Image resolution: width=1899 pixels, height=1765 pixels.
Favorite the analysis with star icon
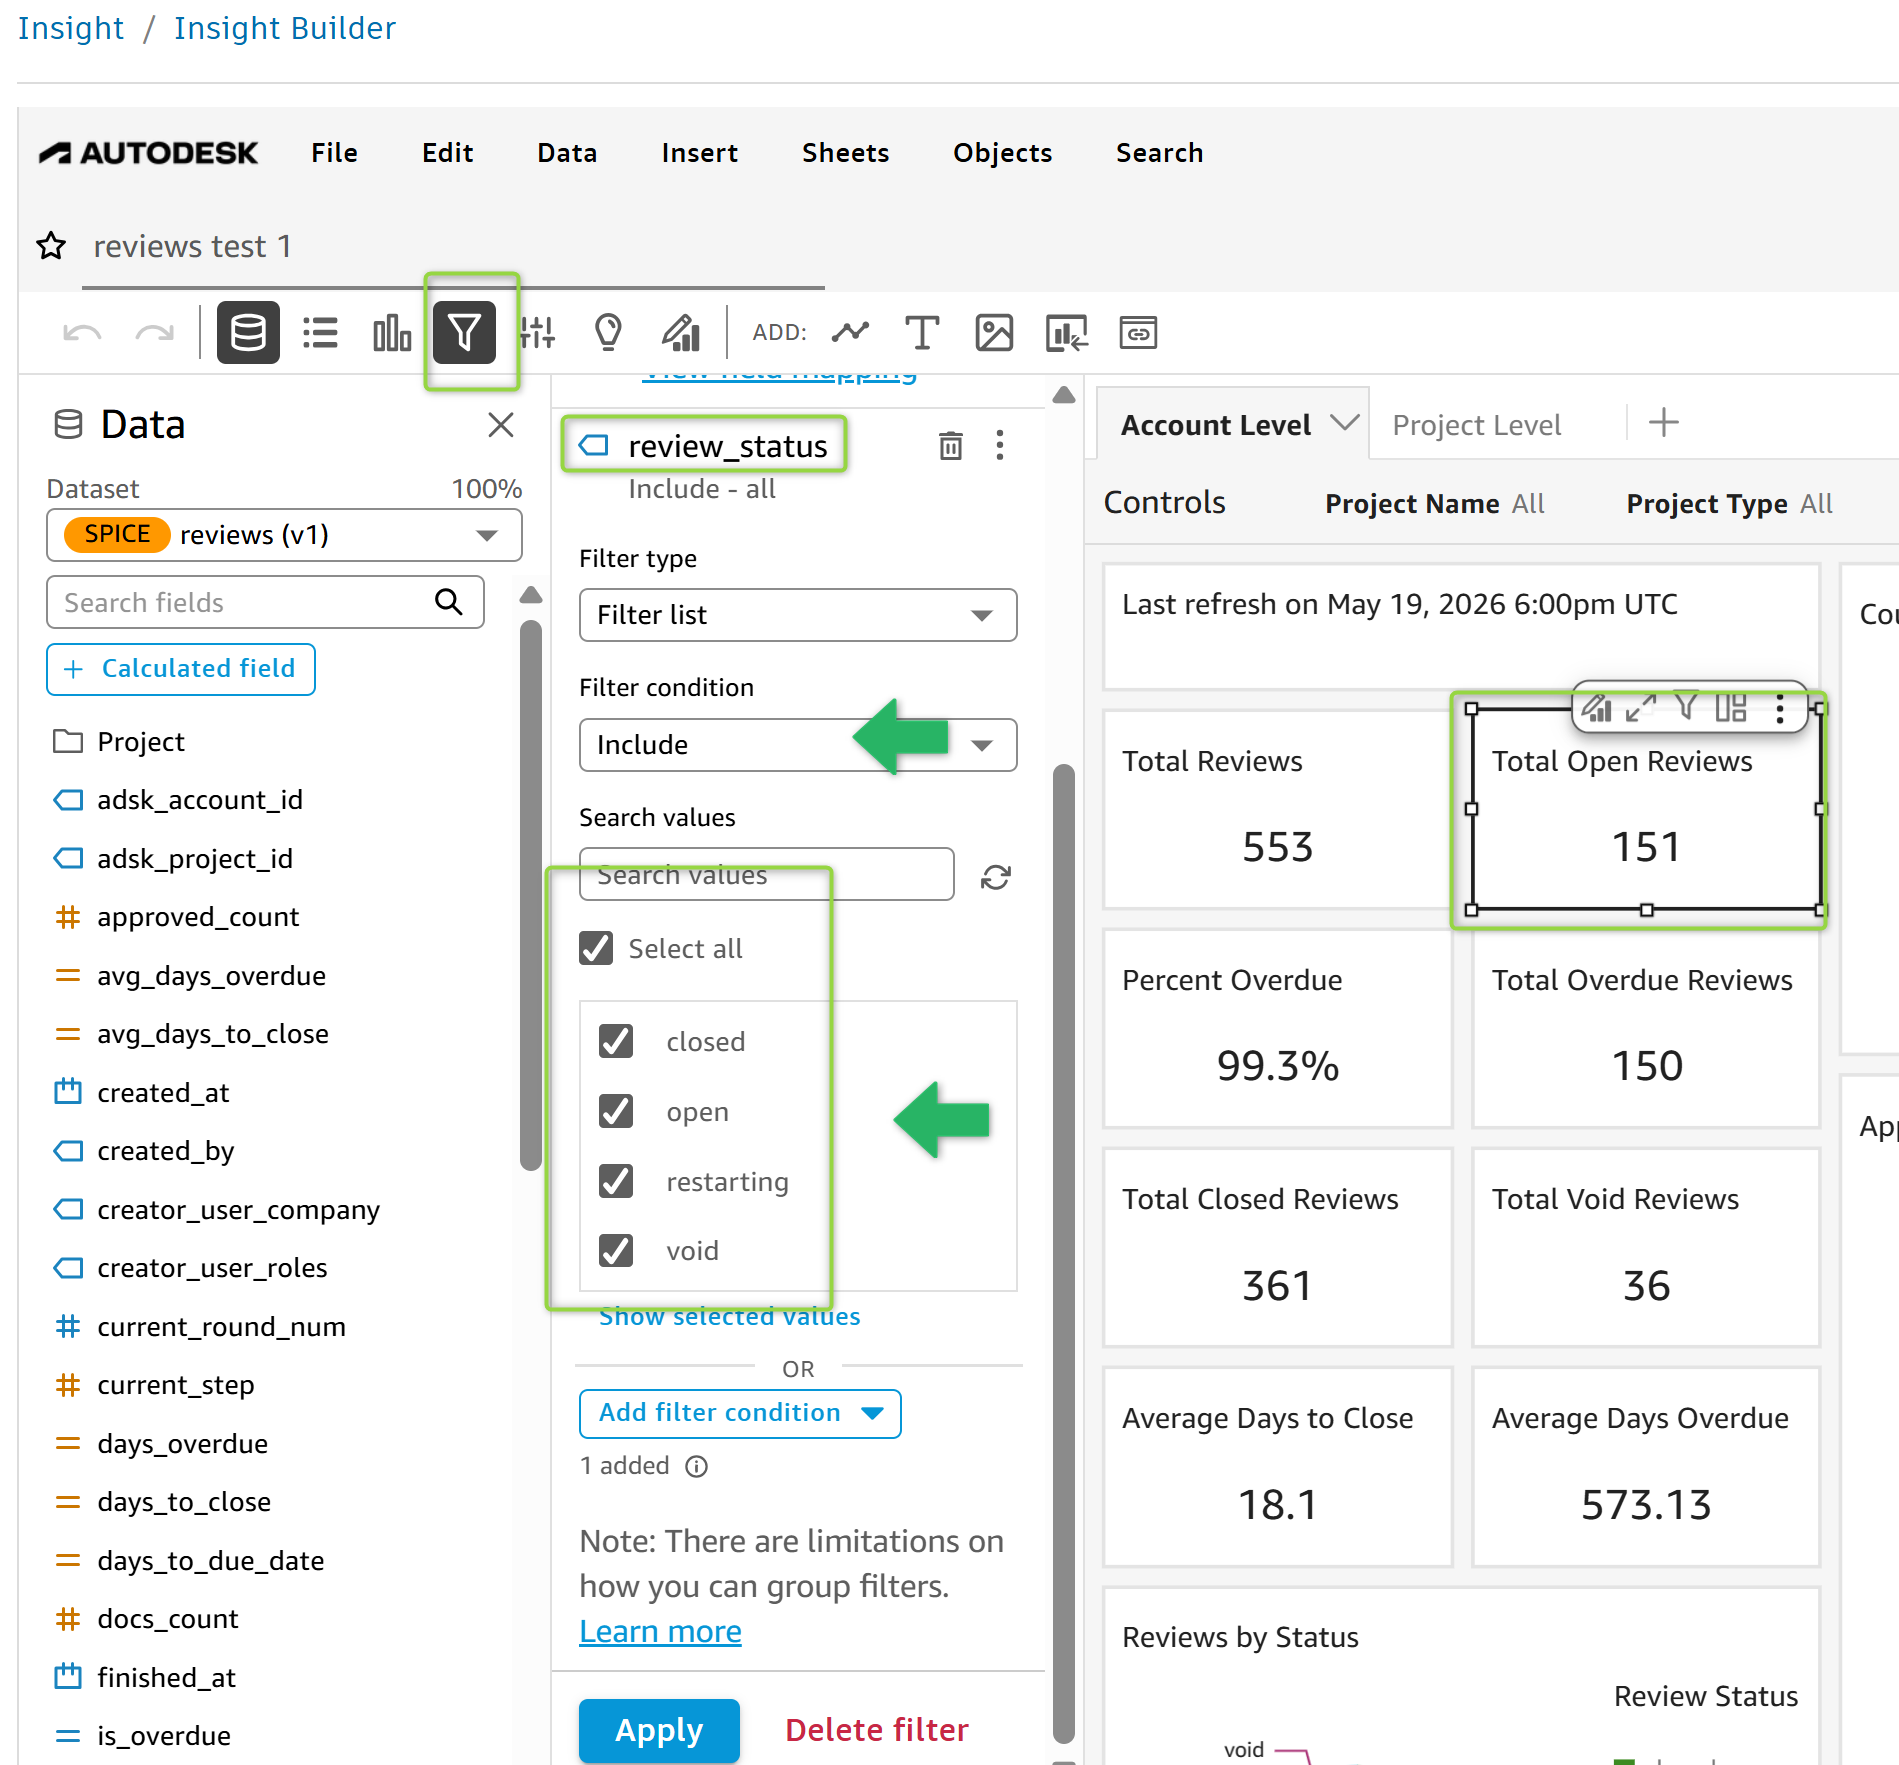51,246
